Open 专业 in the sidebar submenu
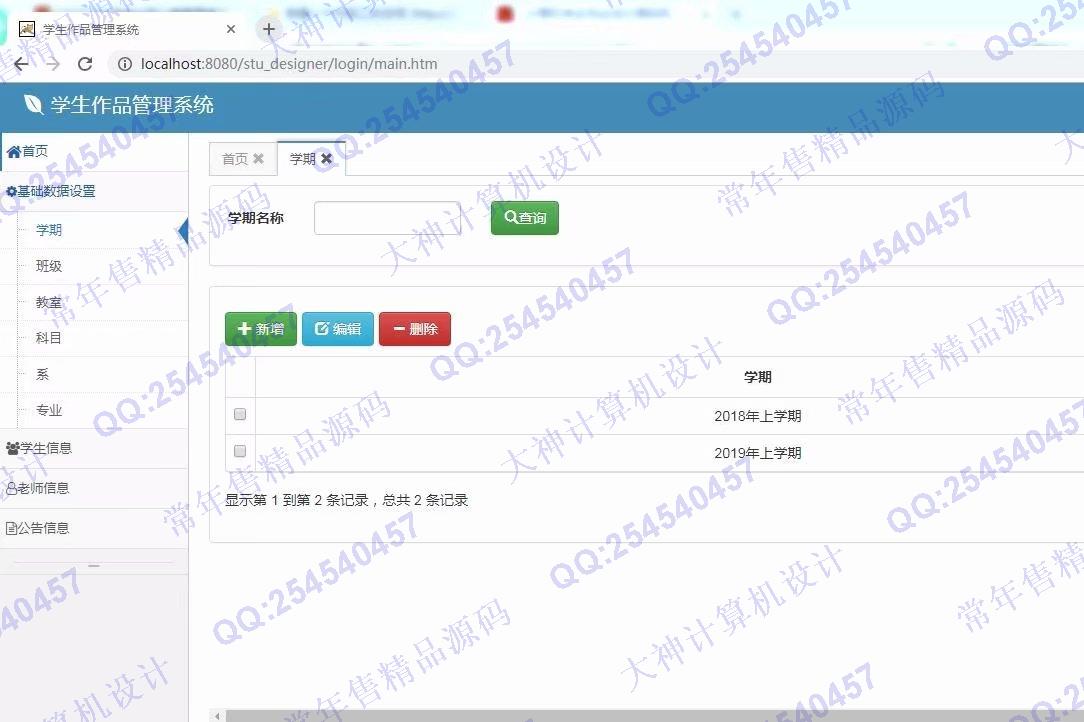The height and width of the screenshot is (722, 1084). 49,411
